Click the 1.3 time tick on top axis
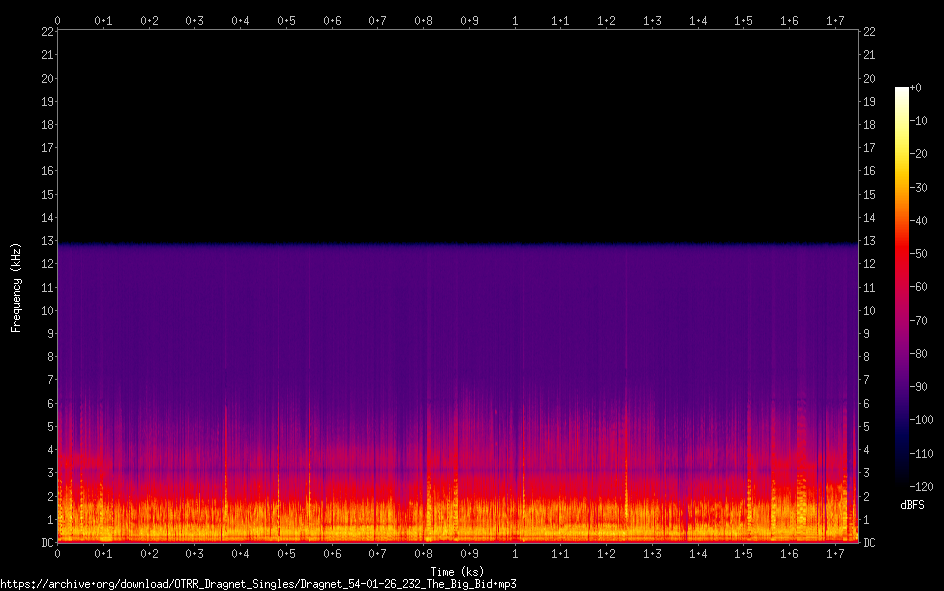This screenshot has height=591, width=944. tap(652, 20)
